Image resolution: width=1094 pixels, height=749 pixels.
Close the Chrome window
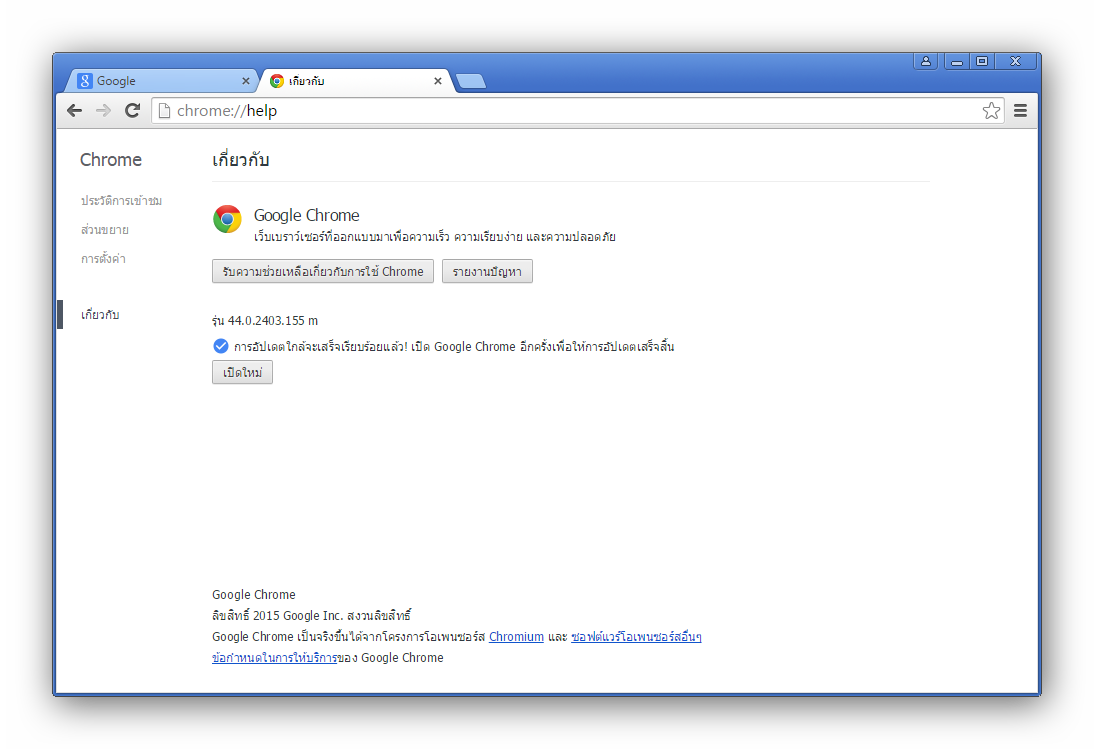[1016, 61]
